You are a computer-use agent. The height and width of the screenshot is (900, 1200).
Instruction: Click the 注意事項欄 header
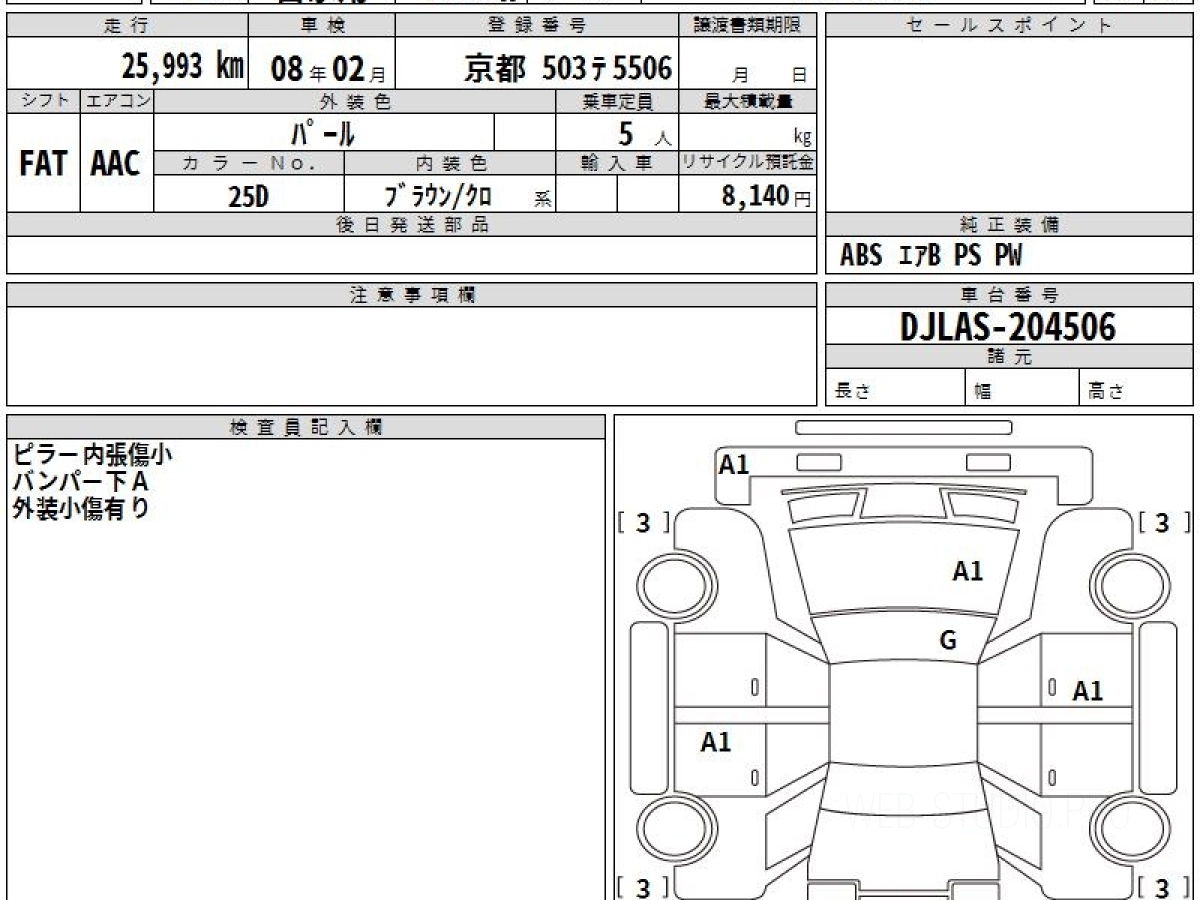[x=412, y=295]
